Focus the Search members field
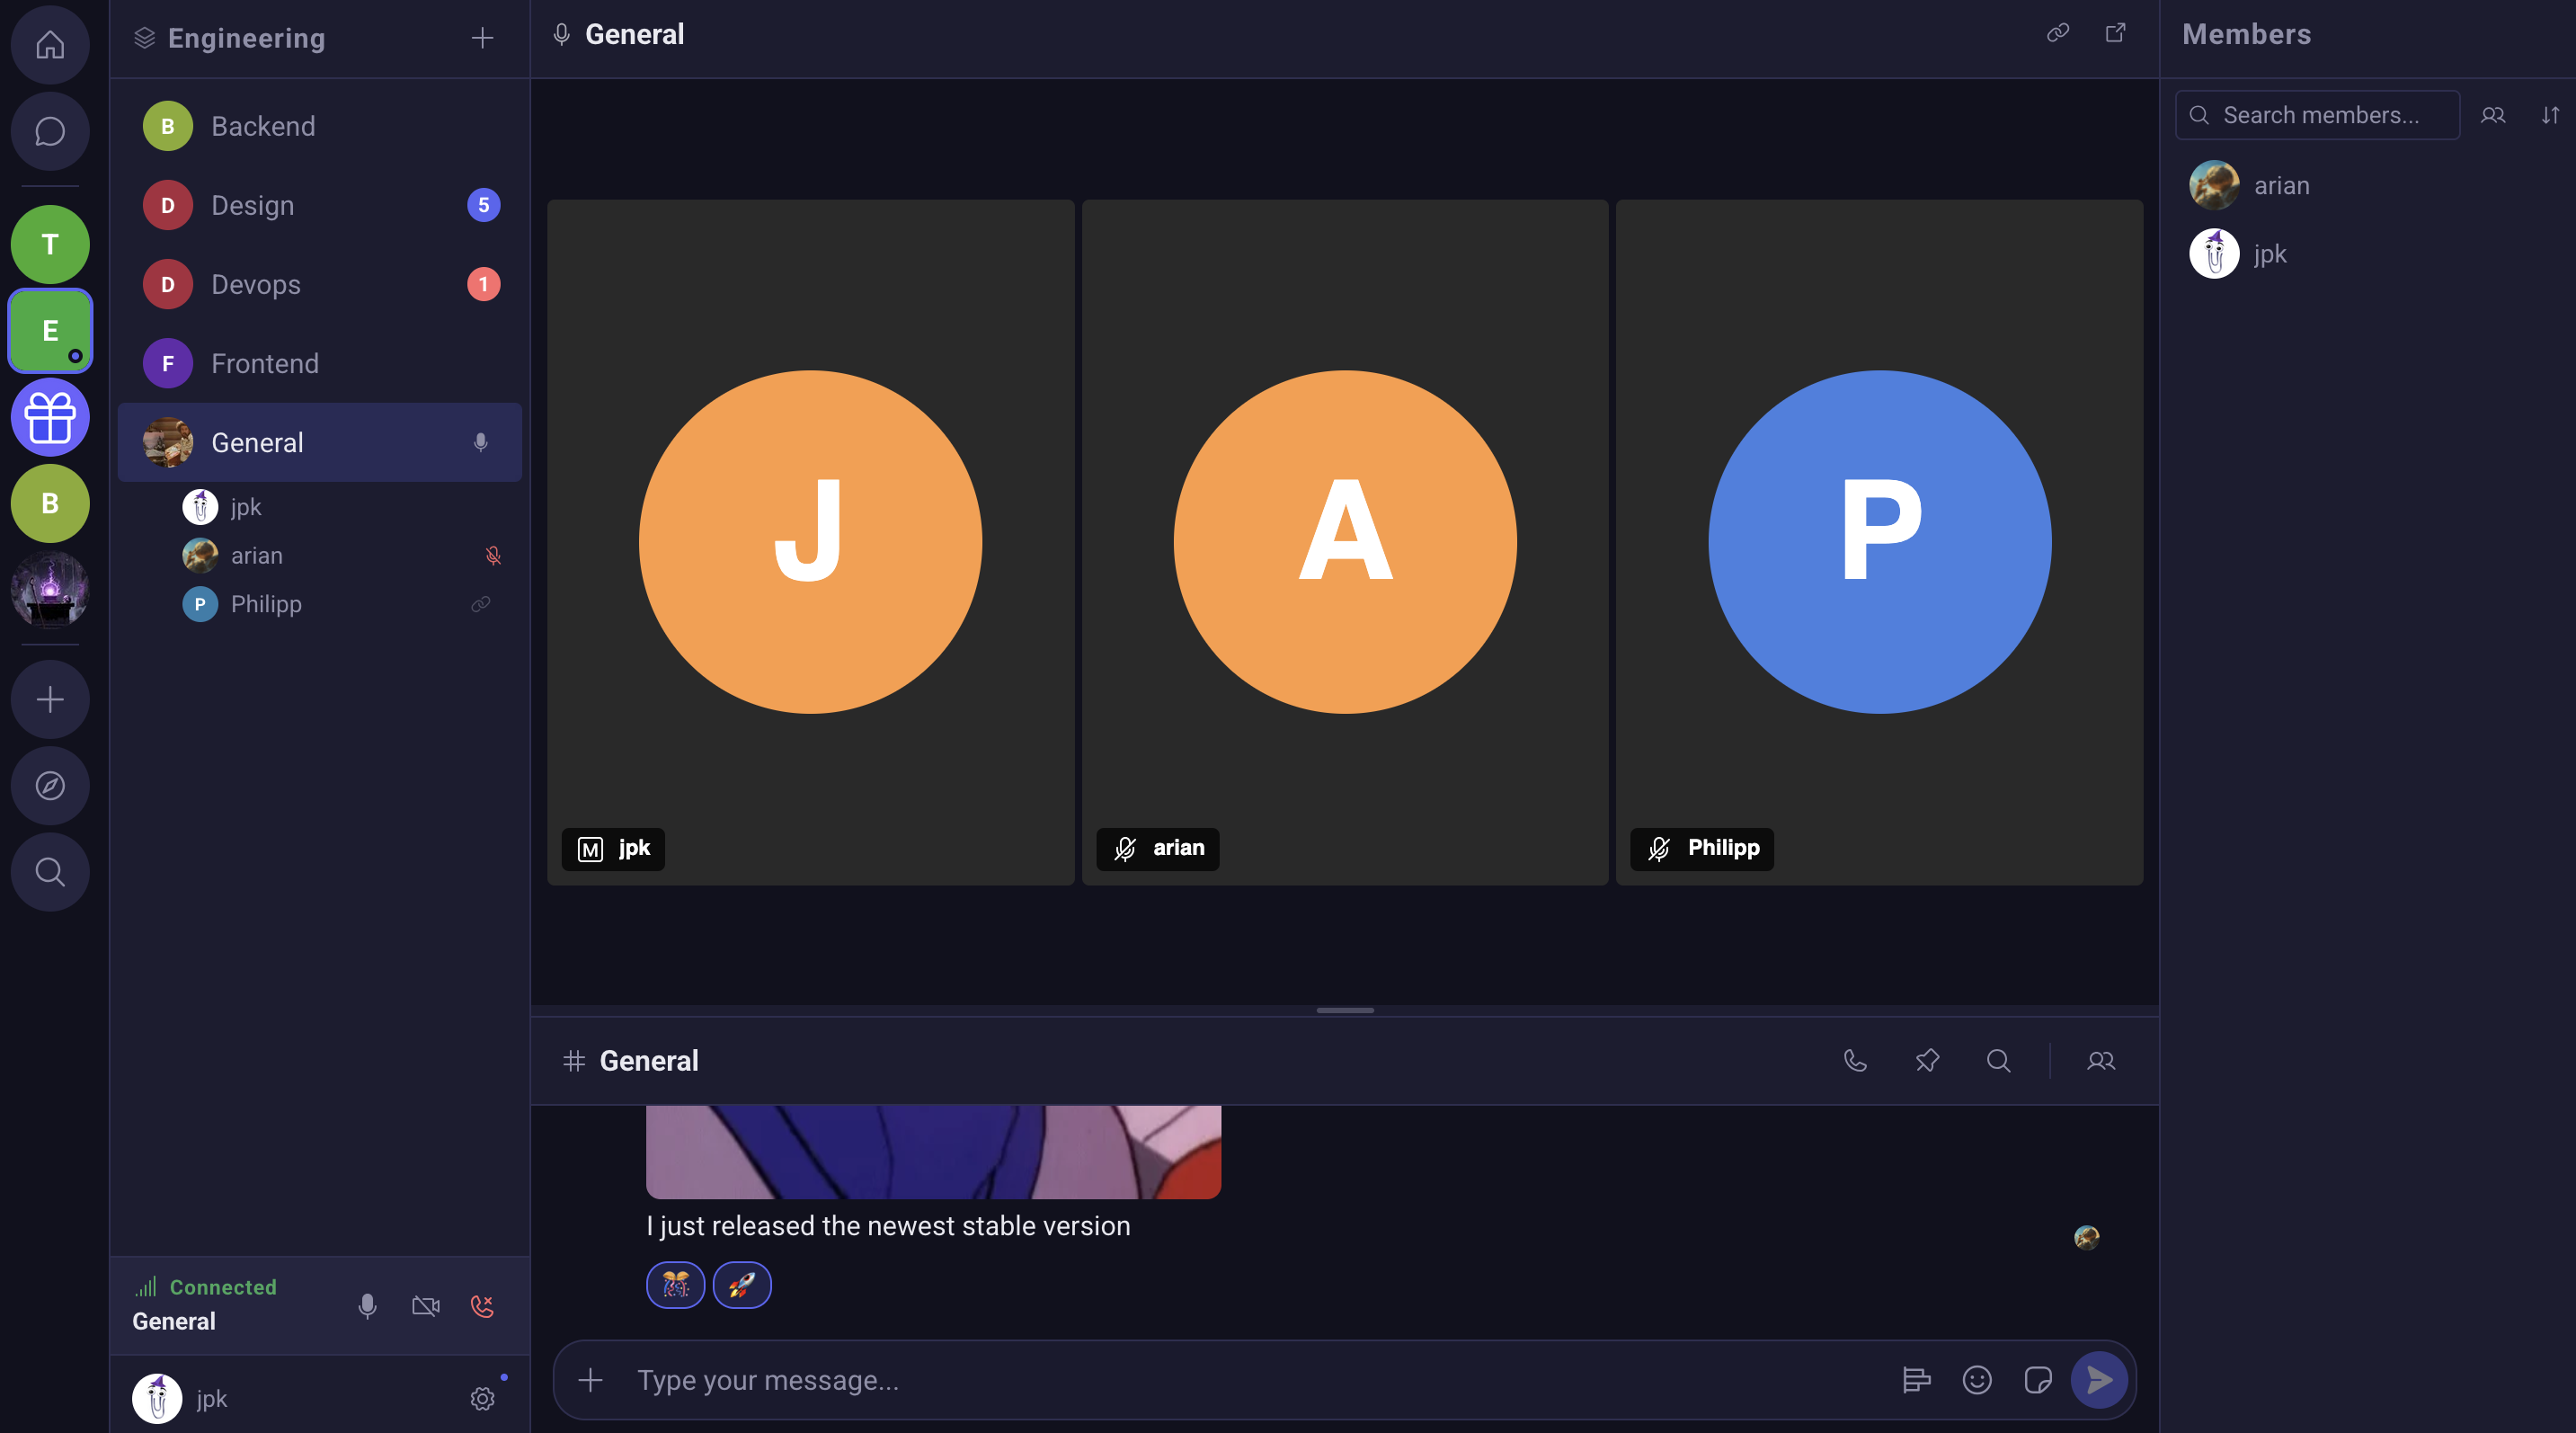Viewport: 2576px width, 1433px height. (x=2317, y=115)
